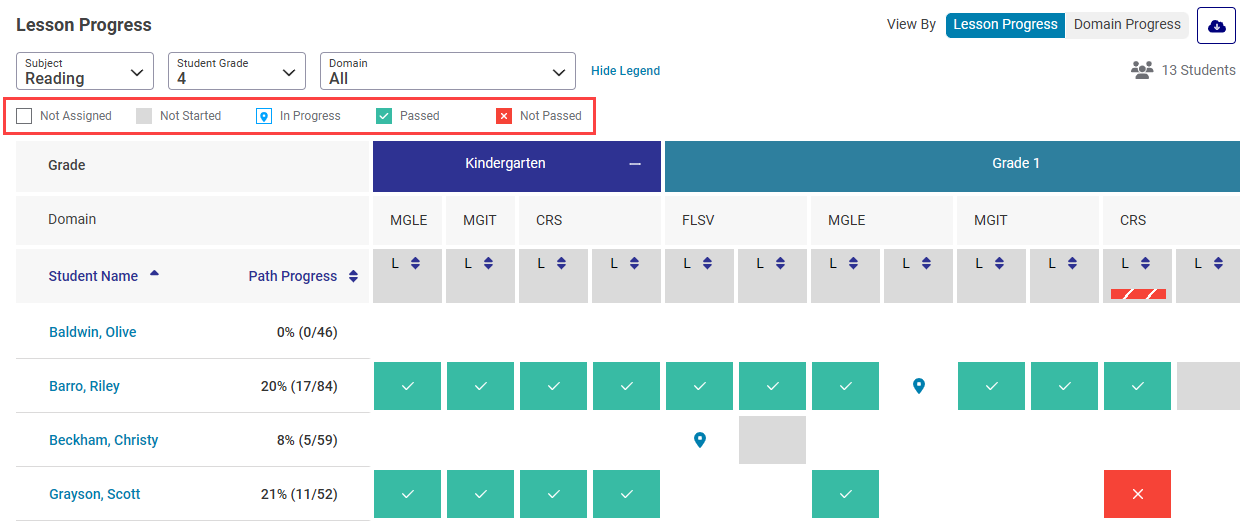The image size is (1246, 522).
Task: Click the Hide Legend link
Action: 625,71
